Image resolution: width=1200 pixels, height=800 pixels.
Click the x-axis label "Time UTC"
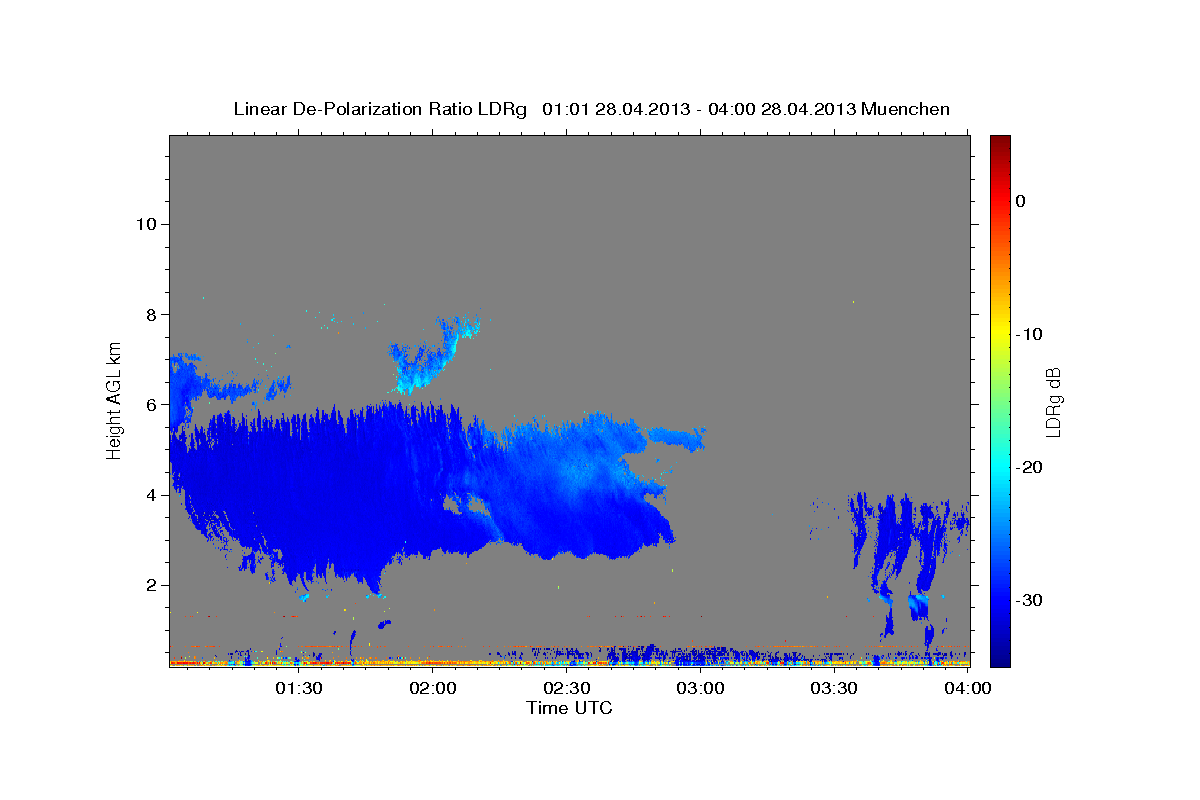569,708
